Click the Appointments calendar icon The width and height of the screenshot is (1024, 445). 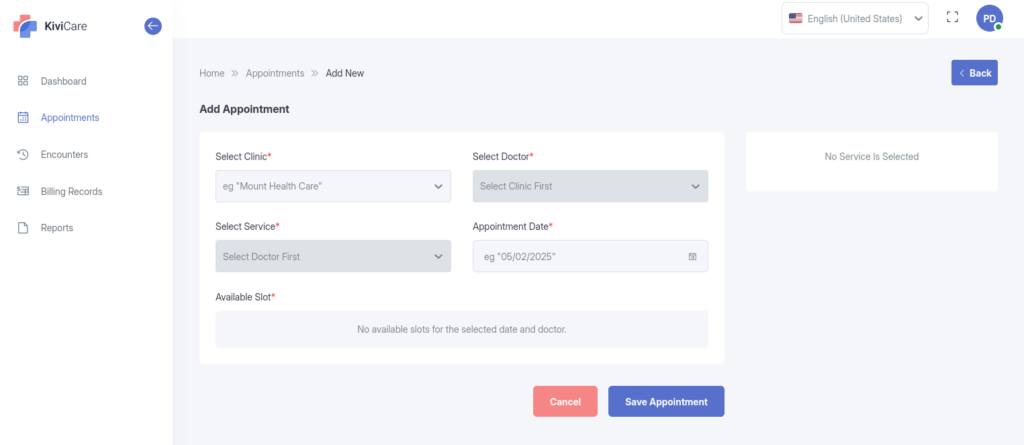click(x=23, y=118)
